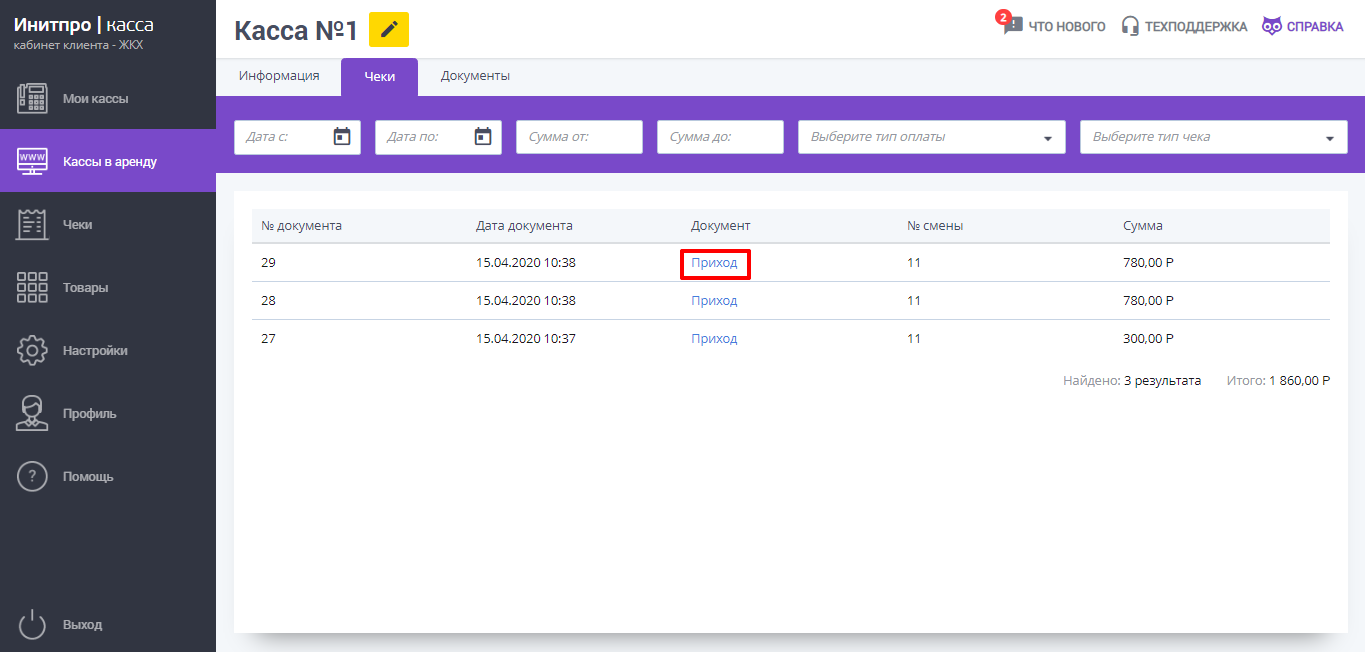Select the Чеки tab
Image resolution: width=1365 pixels, height=652 pixels.
pos(379,76)
